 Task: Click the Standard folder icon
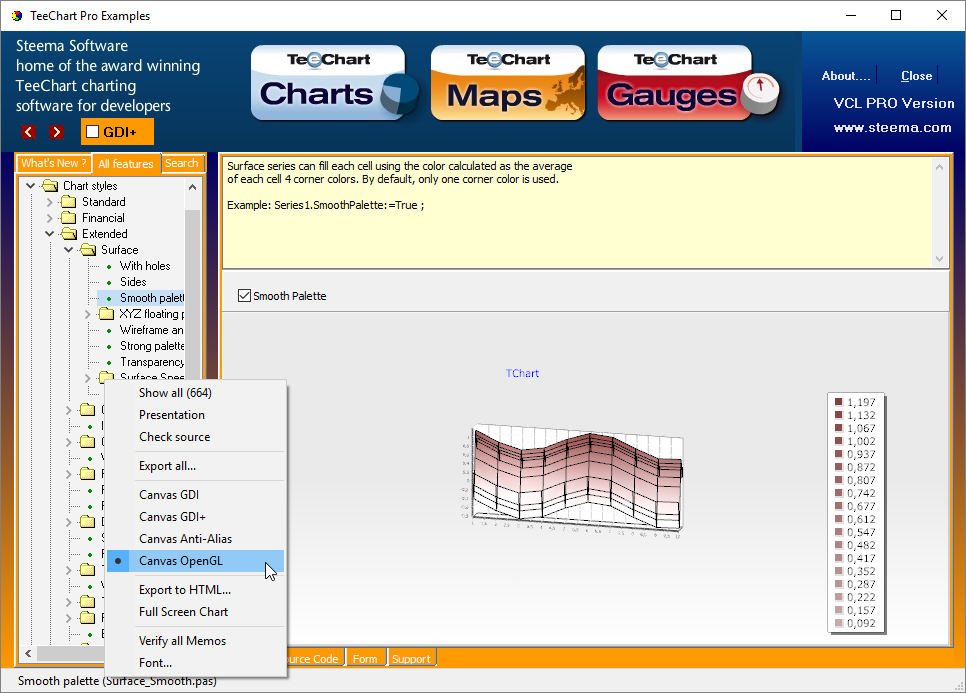coord(68,201)
